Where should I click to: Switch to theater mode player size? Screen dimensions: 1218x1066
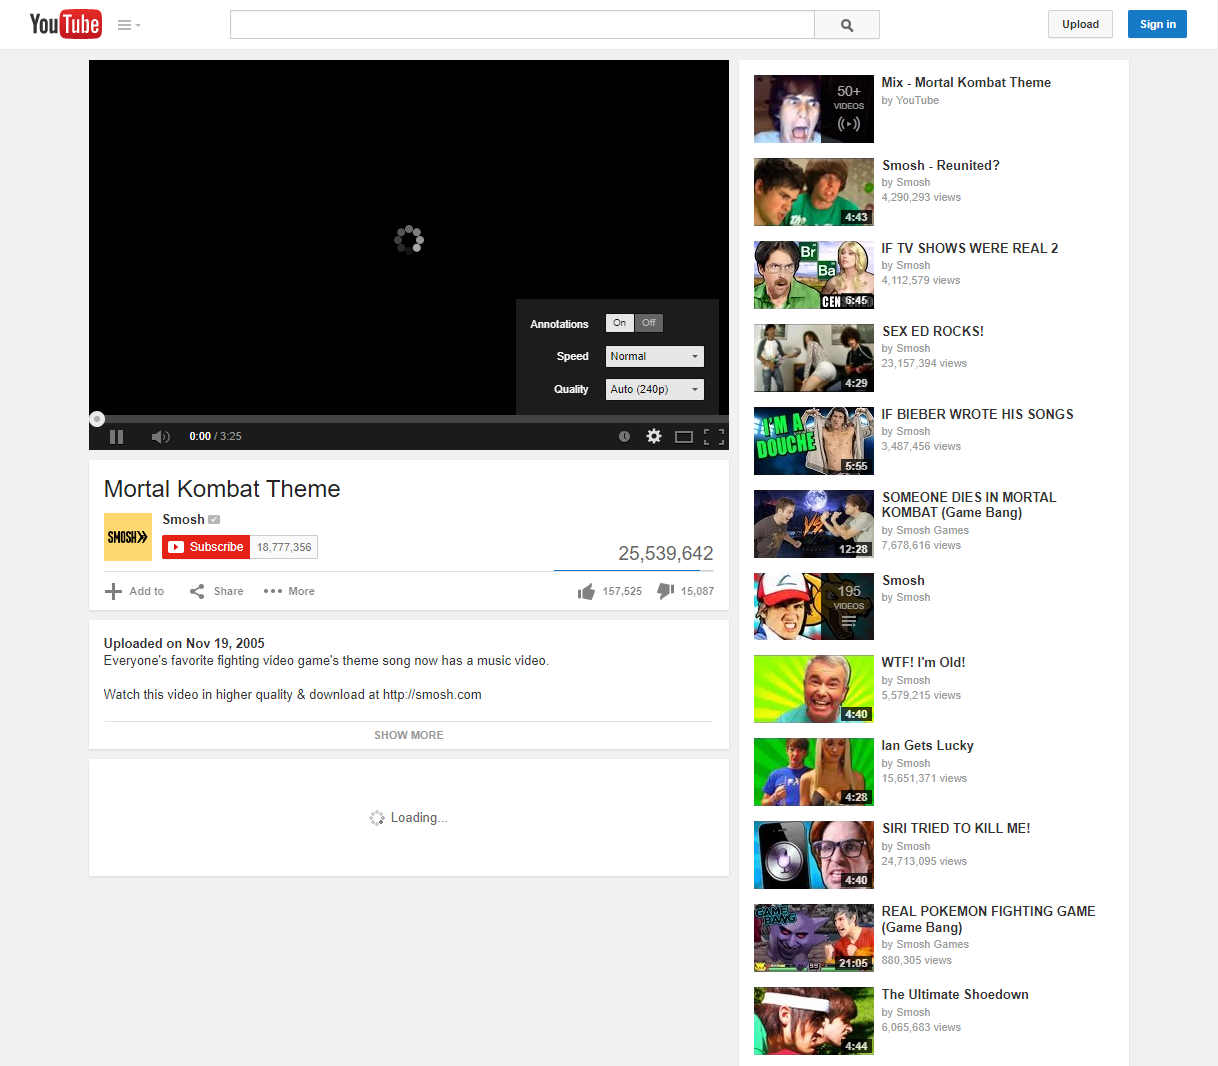pos(684,437)
